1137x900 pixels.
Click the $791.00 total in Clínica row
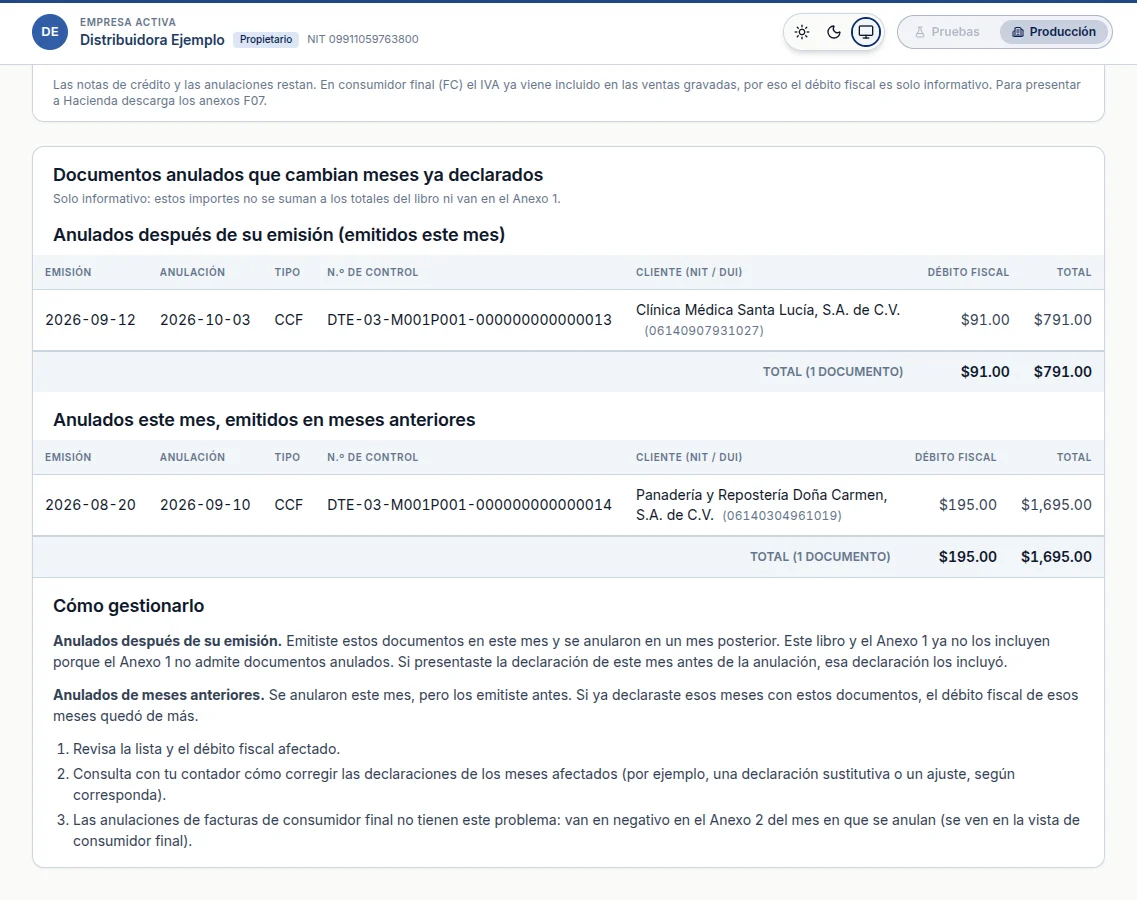pos(1062,320)
